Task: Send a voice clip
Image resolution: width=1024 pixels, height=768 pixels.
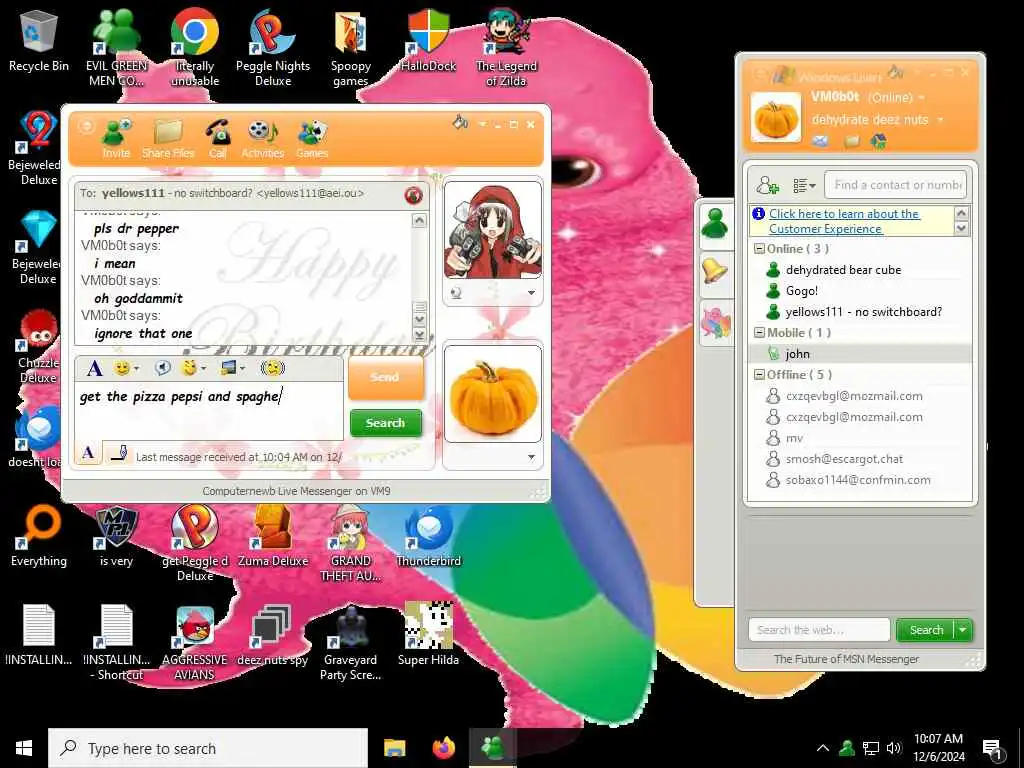Action: [163, 368]
